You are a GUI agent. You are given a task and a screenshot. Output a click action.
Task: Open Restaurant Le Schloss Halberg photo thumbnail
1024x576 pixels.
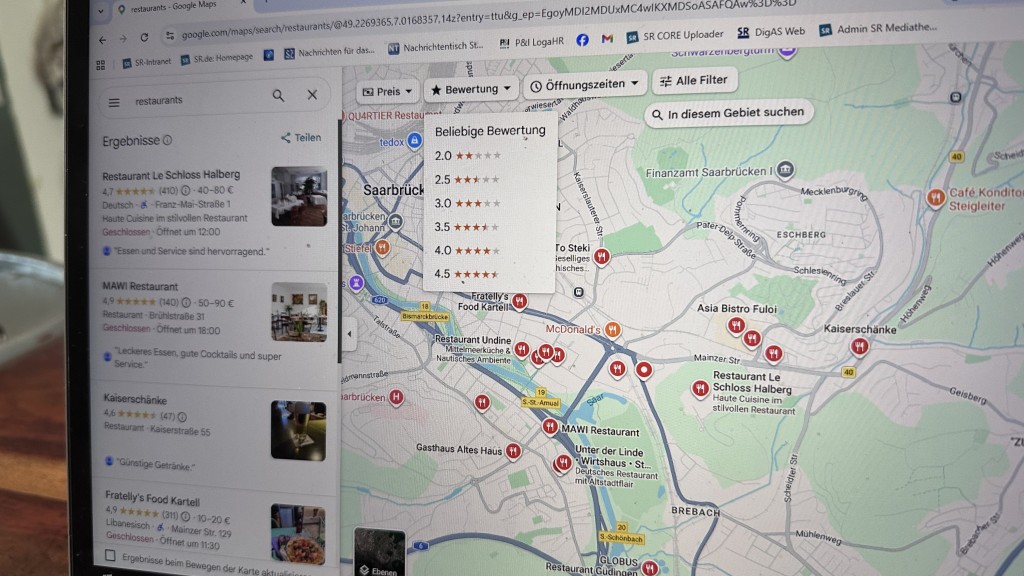point(299,196)
